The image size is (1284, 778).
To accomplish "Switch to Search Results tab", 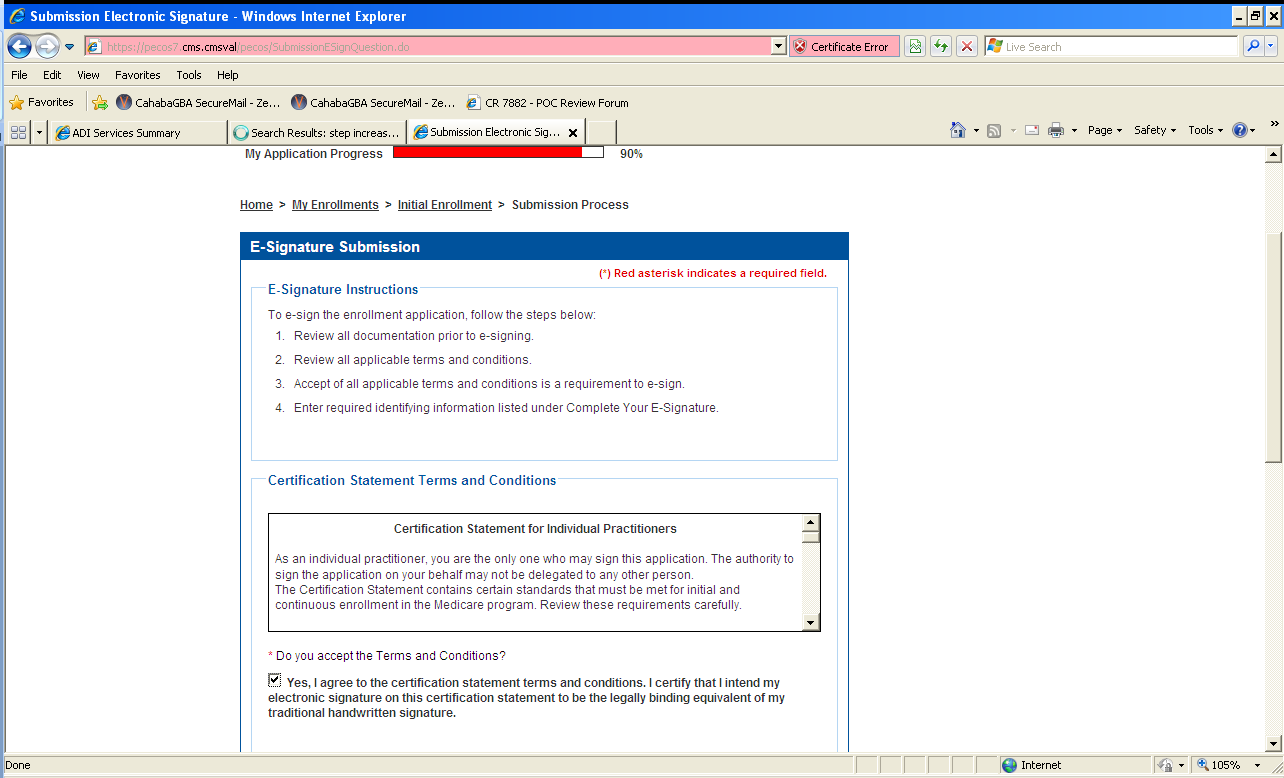I will [317, 132].
